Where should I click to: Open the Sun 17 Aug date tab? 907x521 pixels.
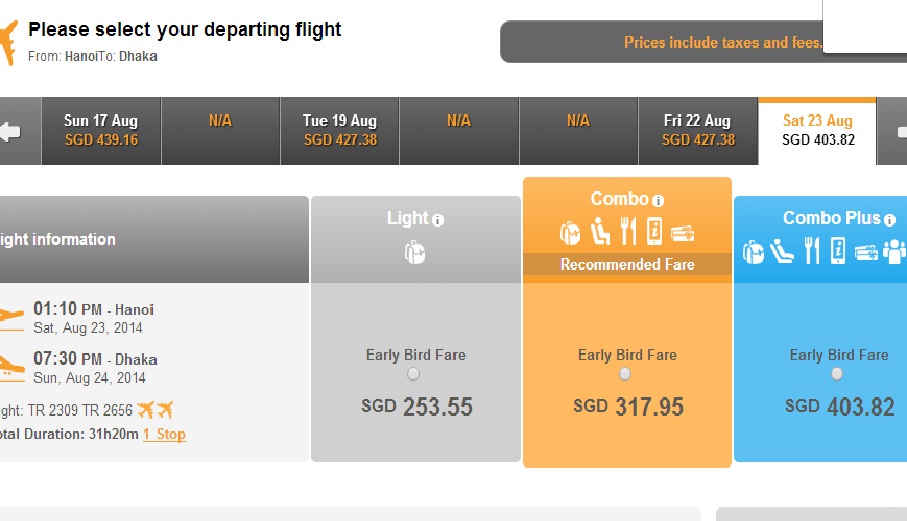(101, 131)
